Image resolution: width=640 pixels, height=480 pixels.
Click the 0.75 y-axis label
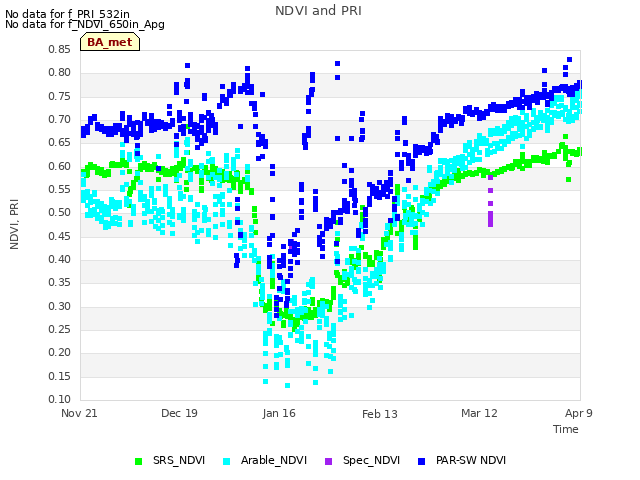pos(60,96)
